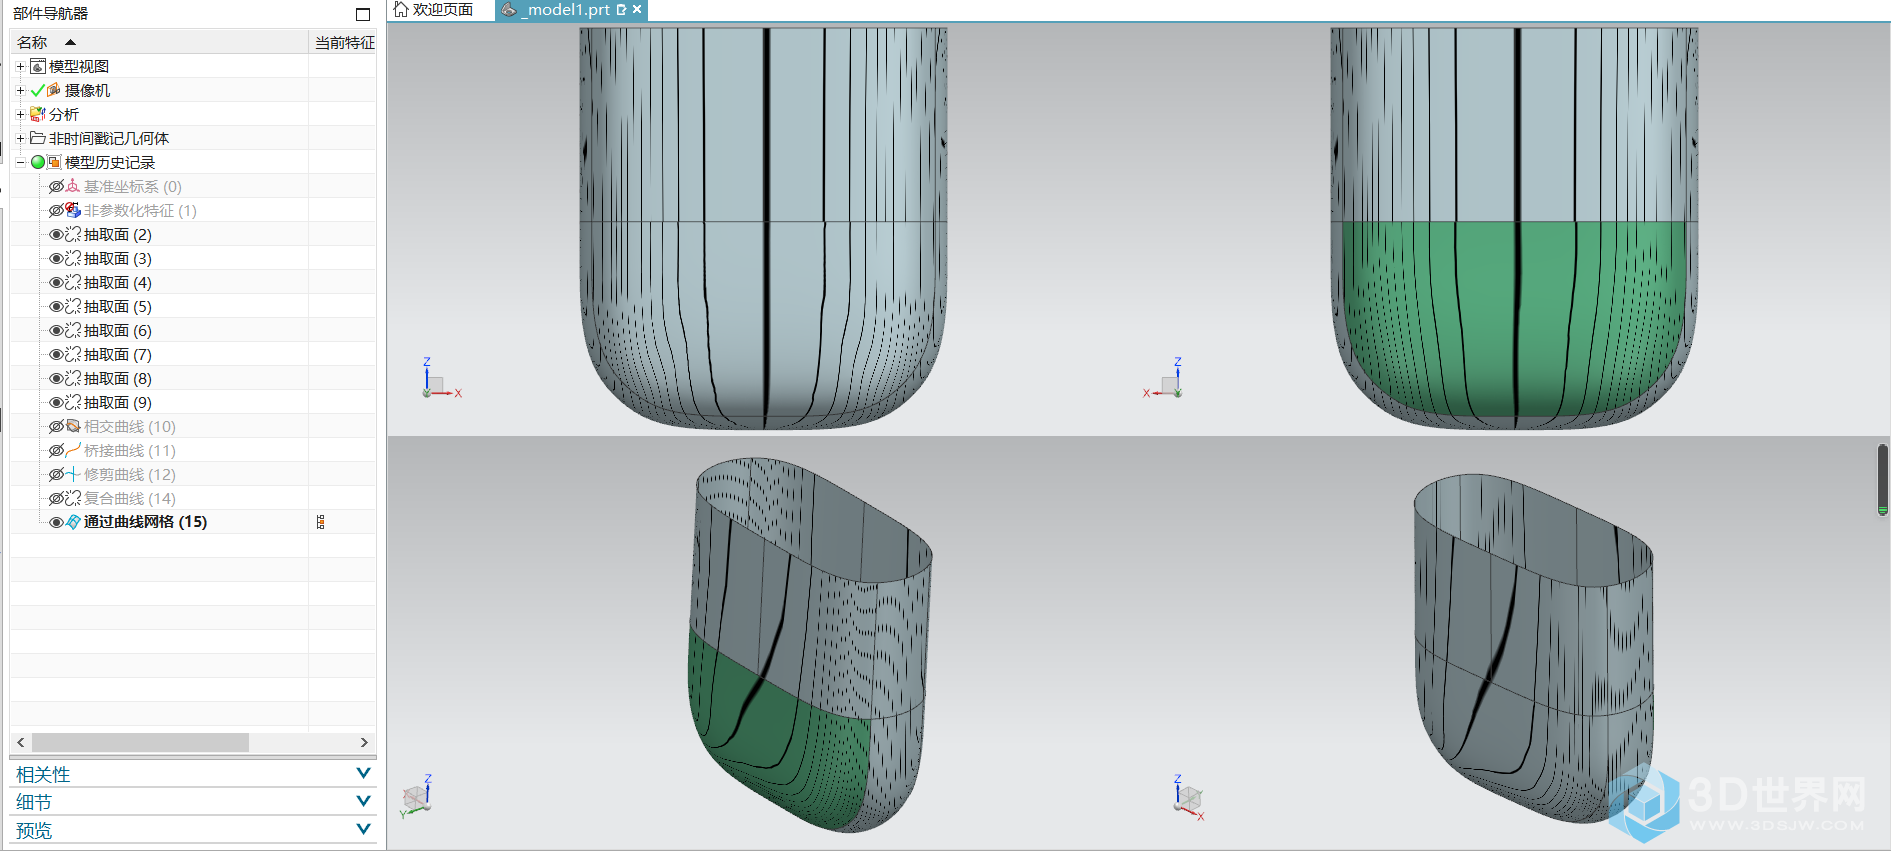1891x857 pixels.
Task: Open the 相关性 panel title
Action: 43,774
